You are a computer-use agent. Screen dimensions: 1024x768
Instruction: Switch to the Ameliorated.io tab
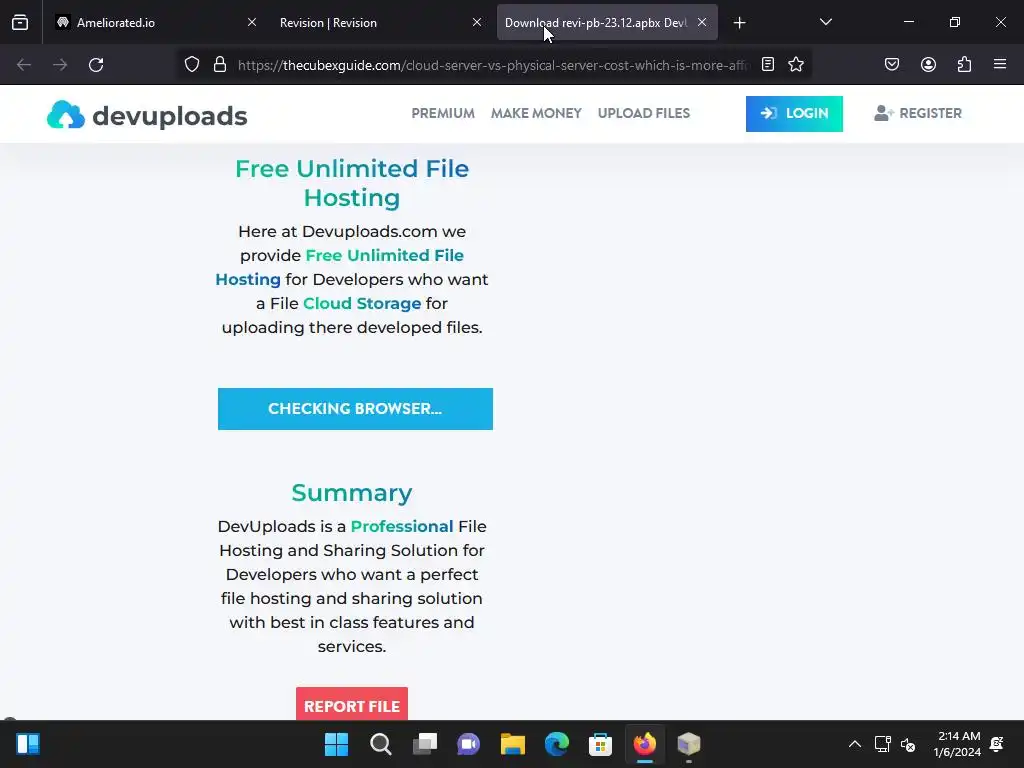pyautogui.click(x=157, y=22)
